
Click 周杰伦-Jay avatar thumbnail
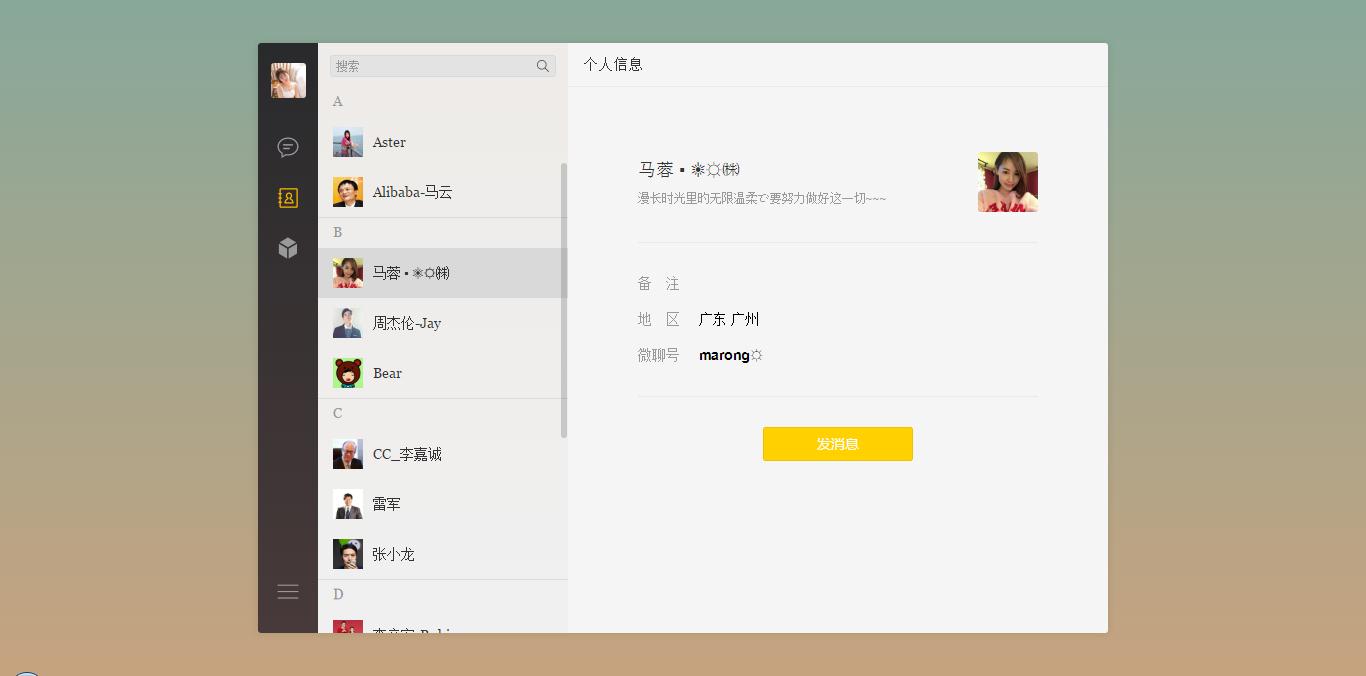click(348, 323)
